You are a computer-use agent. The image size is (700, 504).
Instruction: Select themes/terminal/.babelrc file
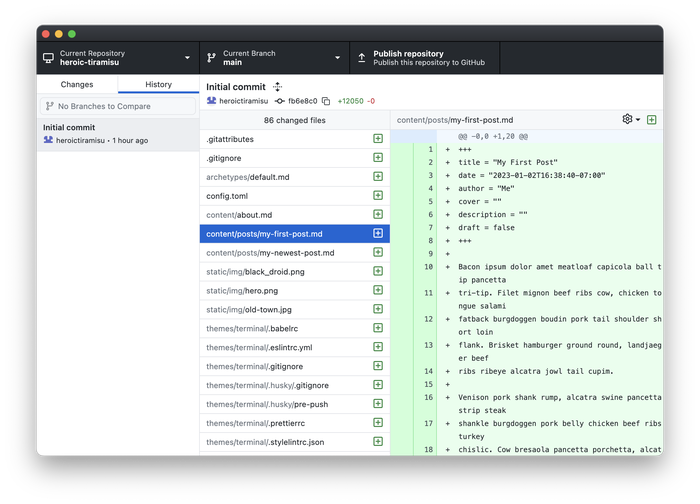tap(295, 329)
